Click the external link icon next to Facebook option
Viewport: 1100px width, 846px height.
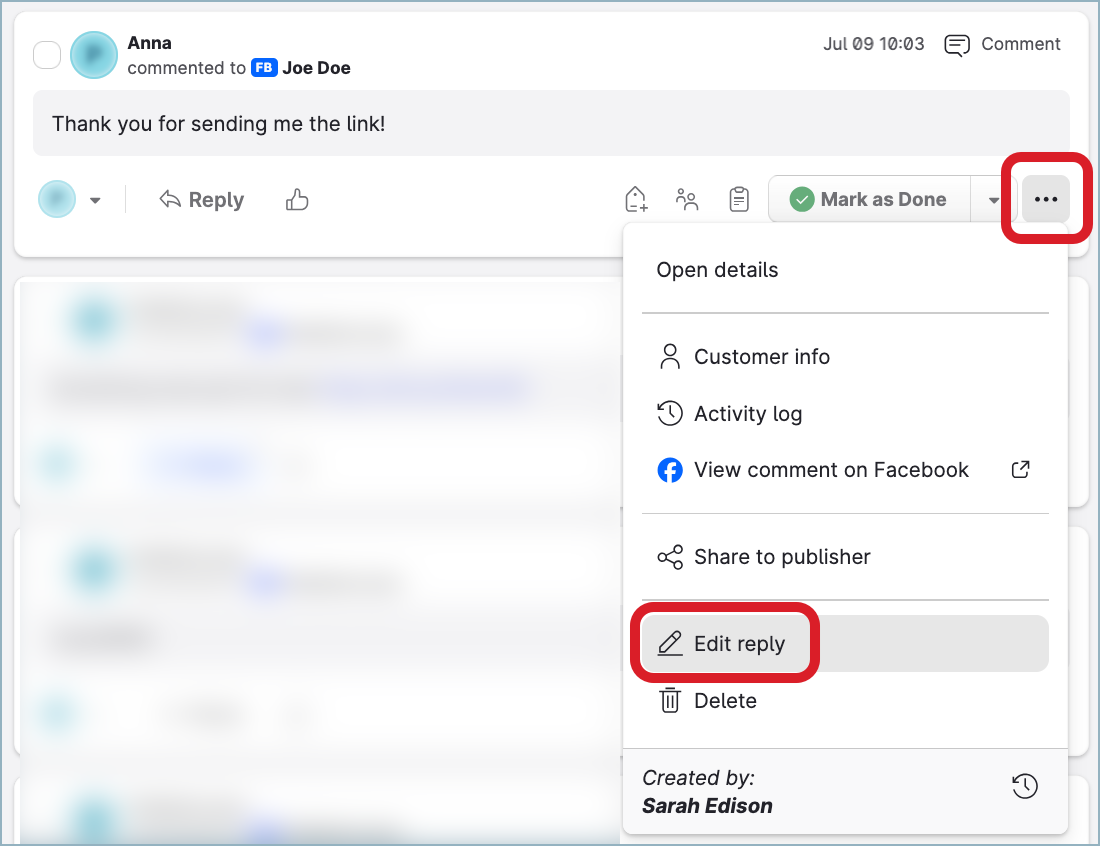point(1021,469)
